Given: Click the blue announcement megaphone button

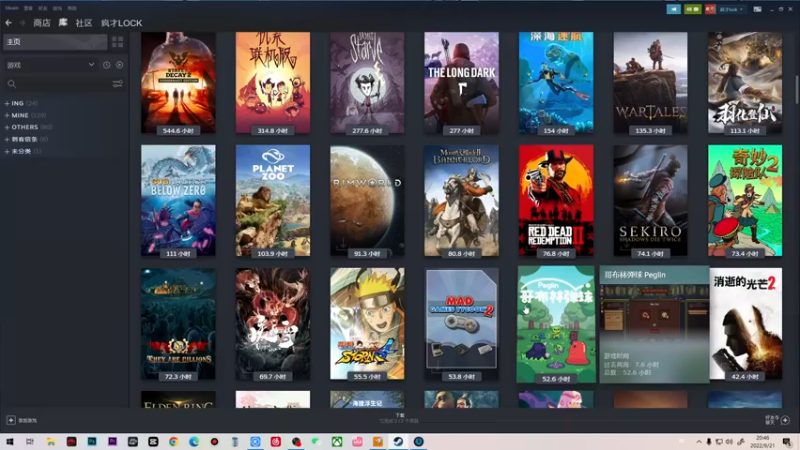Looking at the screenshot, I should click(673, 9).
